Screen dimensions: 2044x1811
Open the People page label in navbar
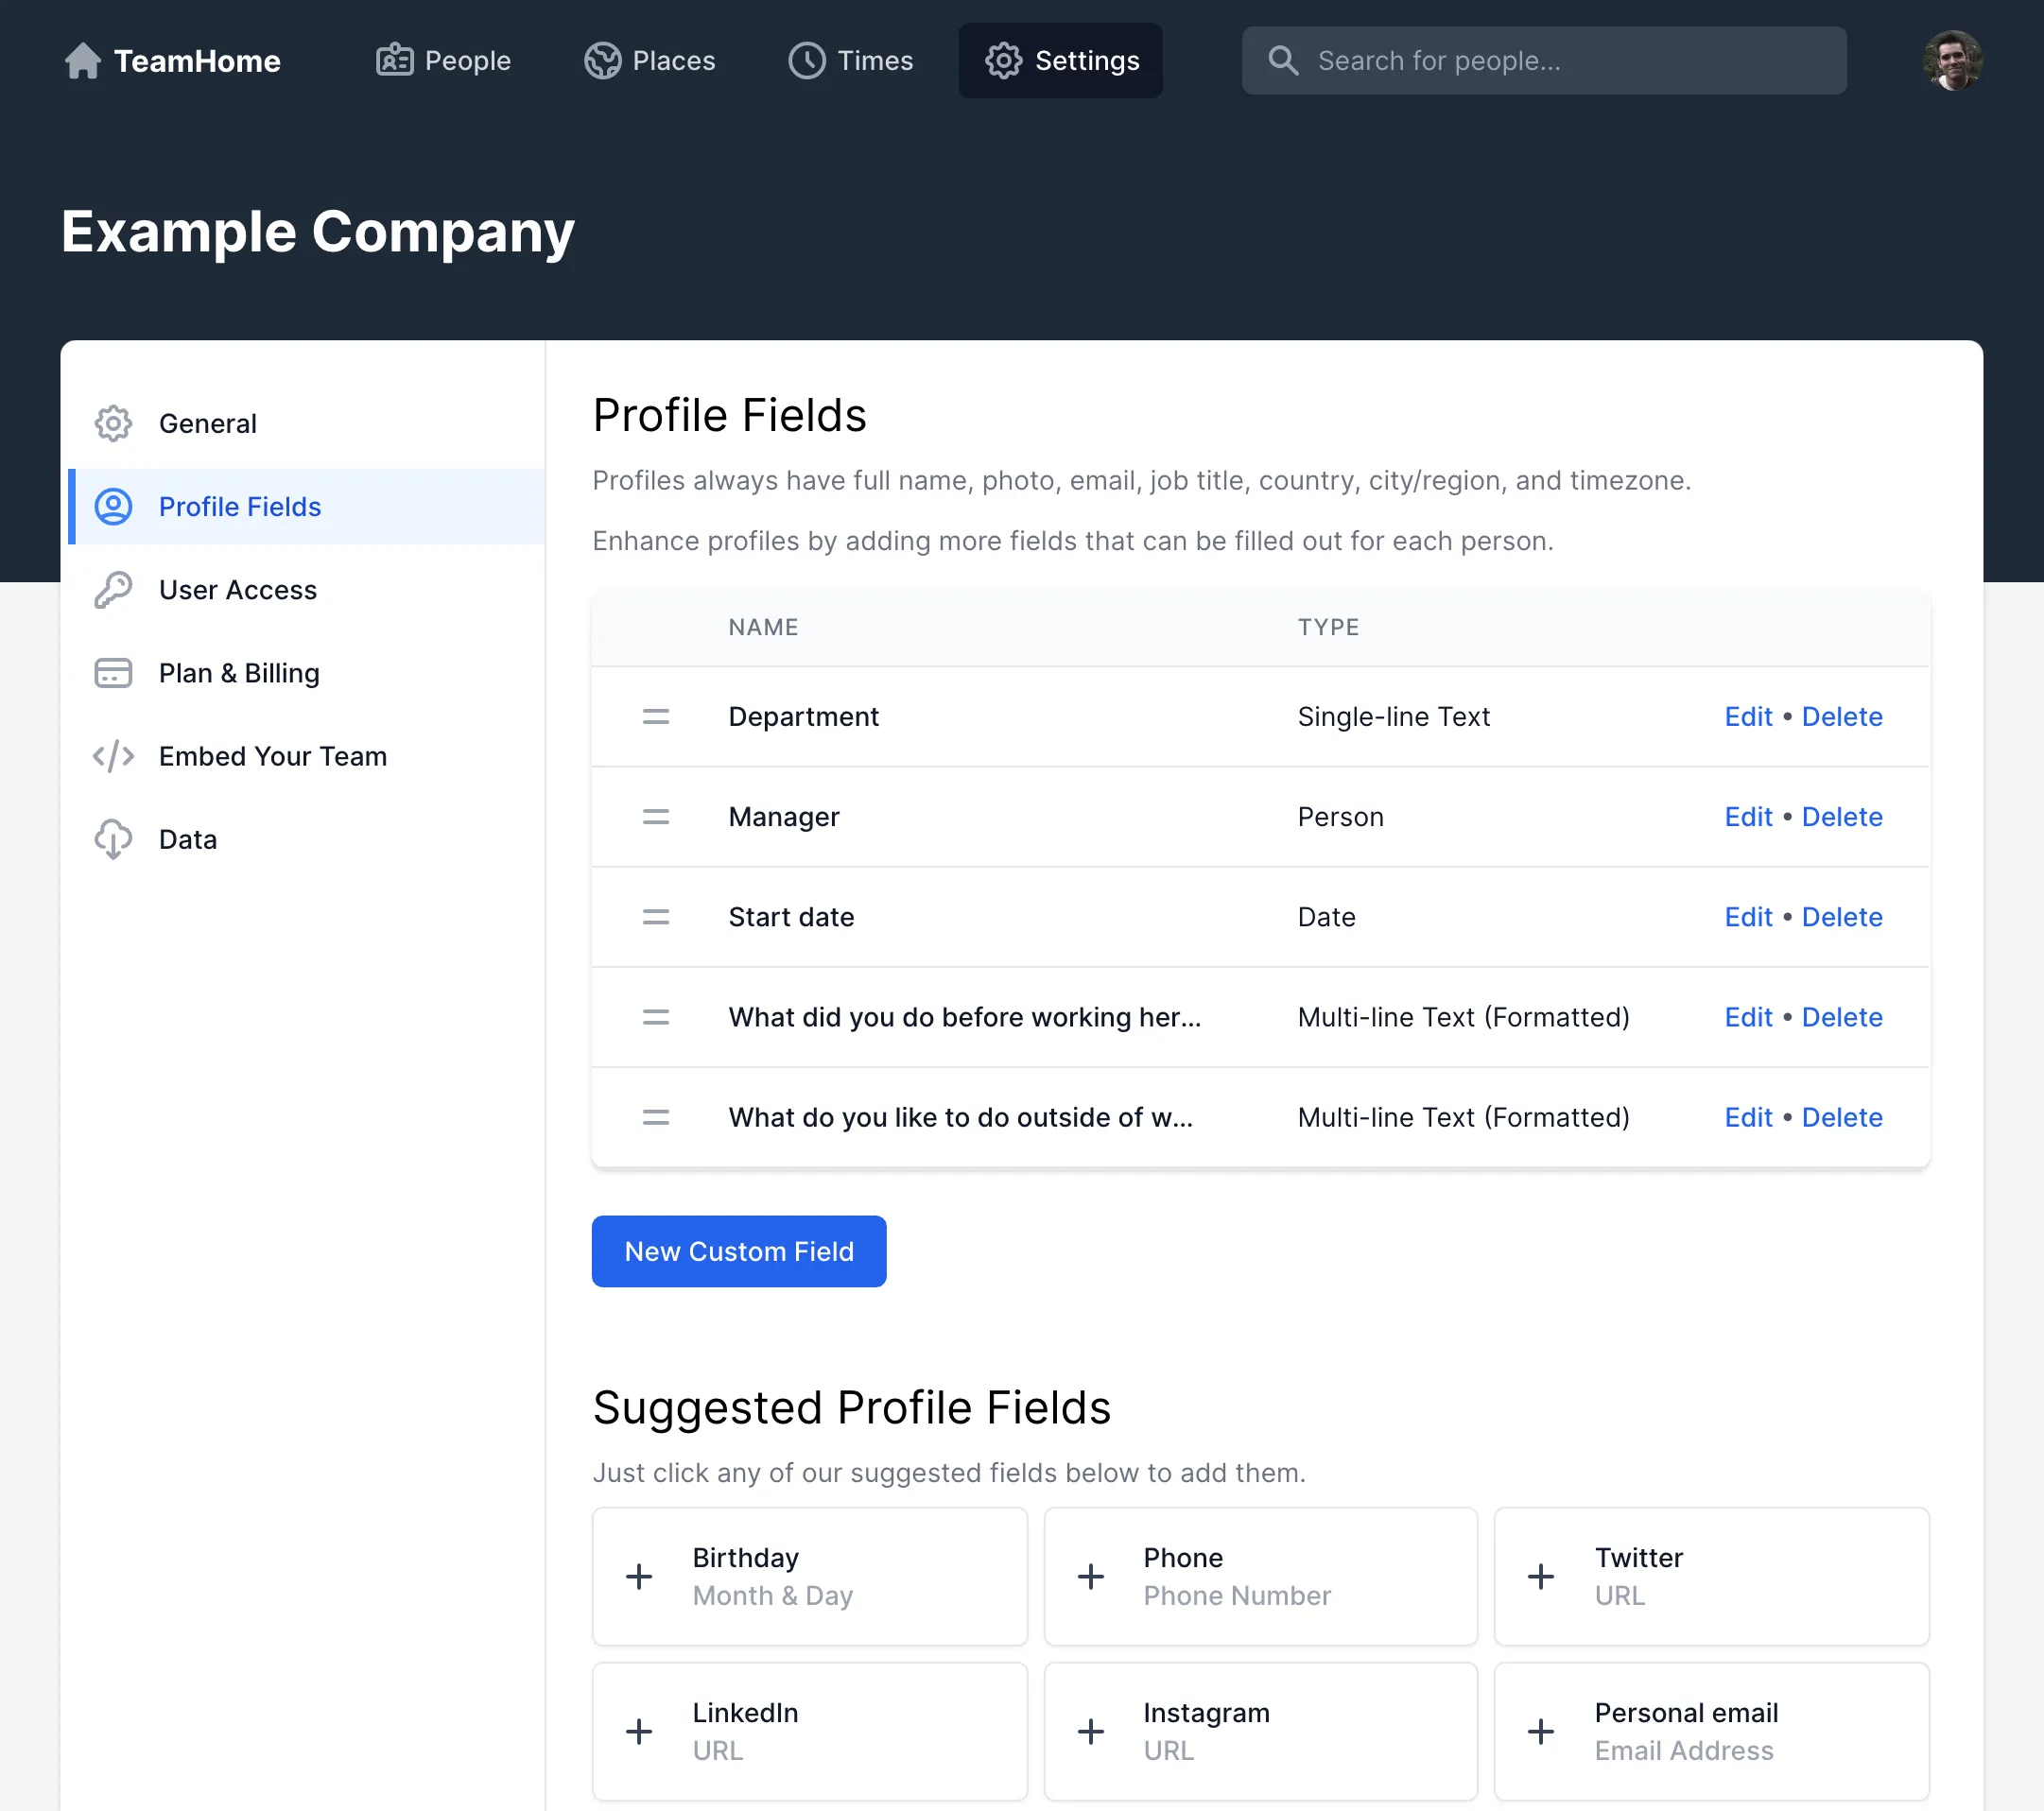(x=468, y=61)
